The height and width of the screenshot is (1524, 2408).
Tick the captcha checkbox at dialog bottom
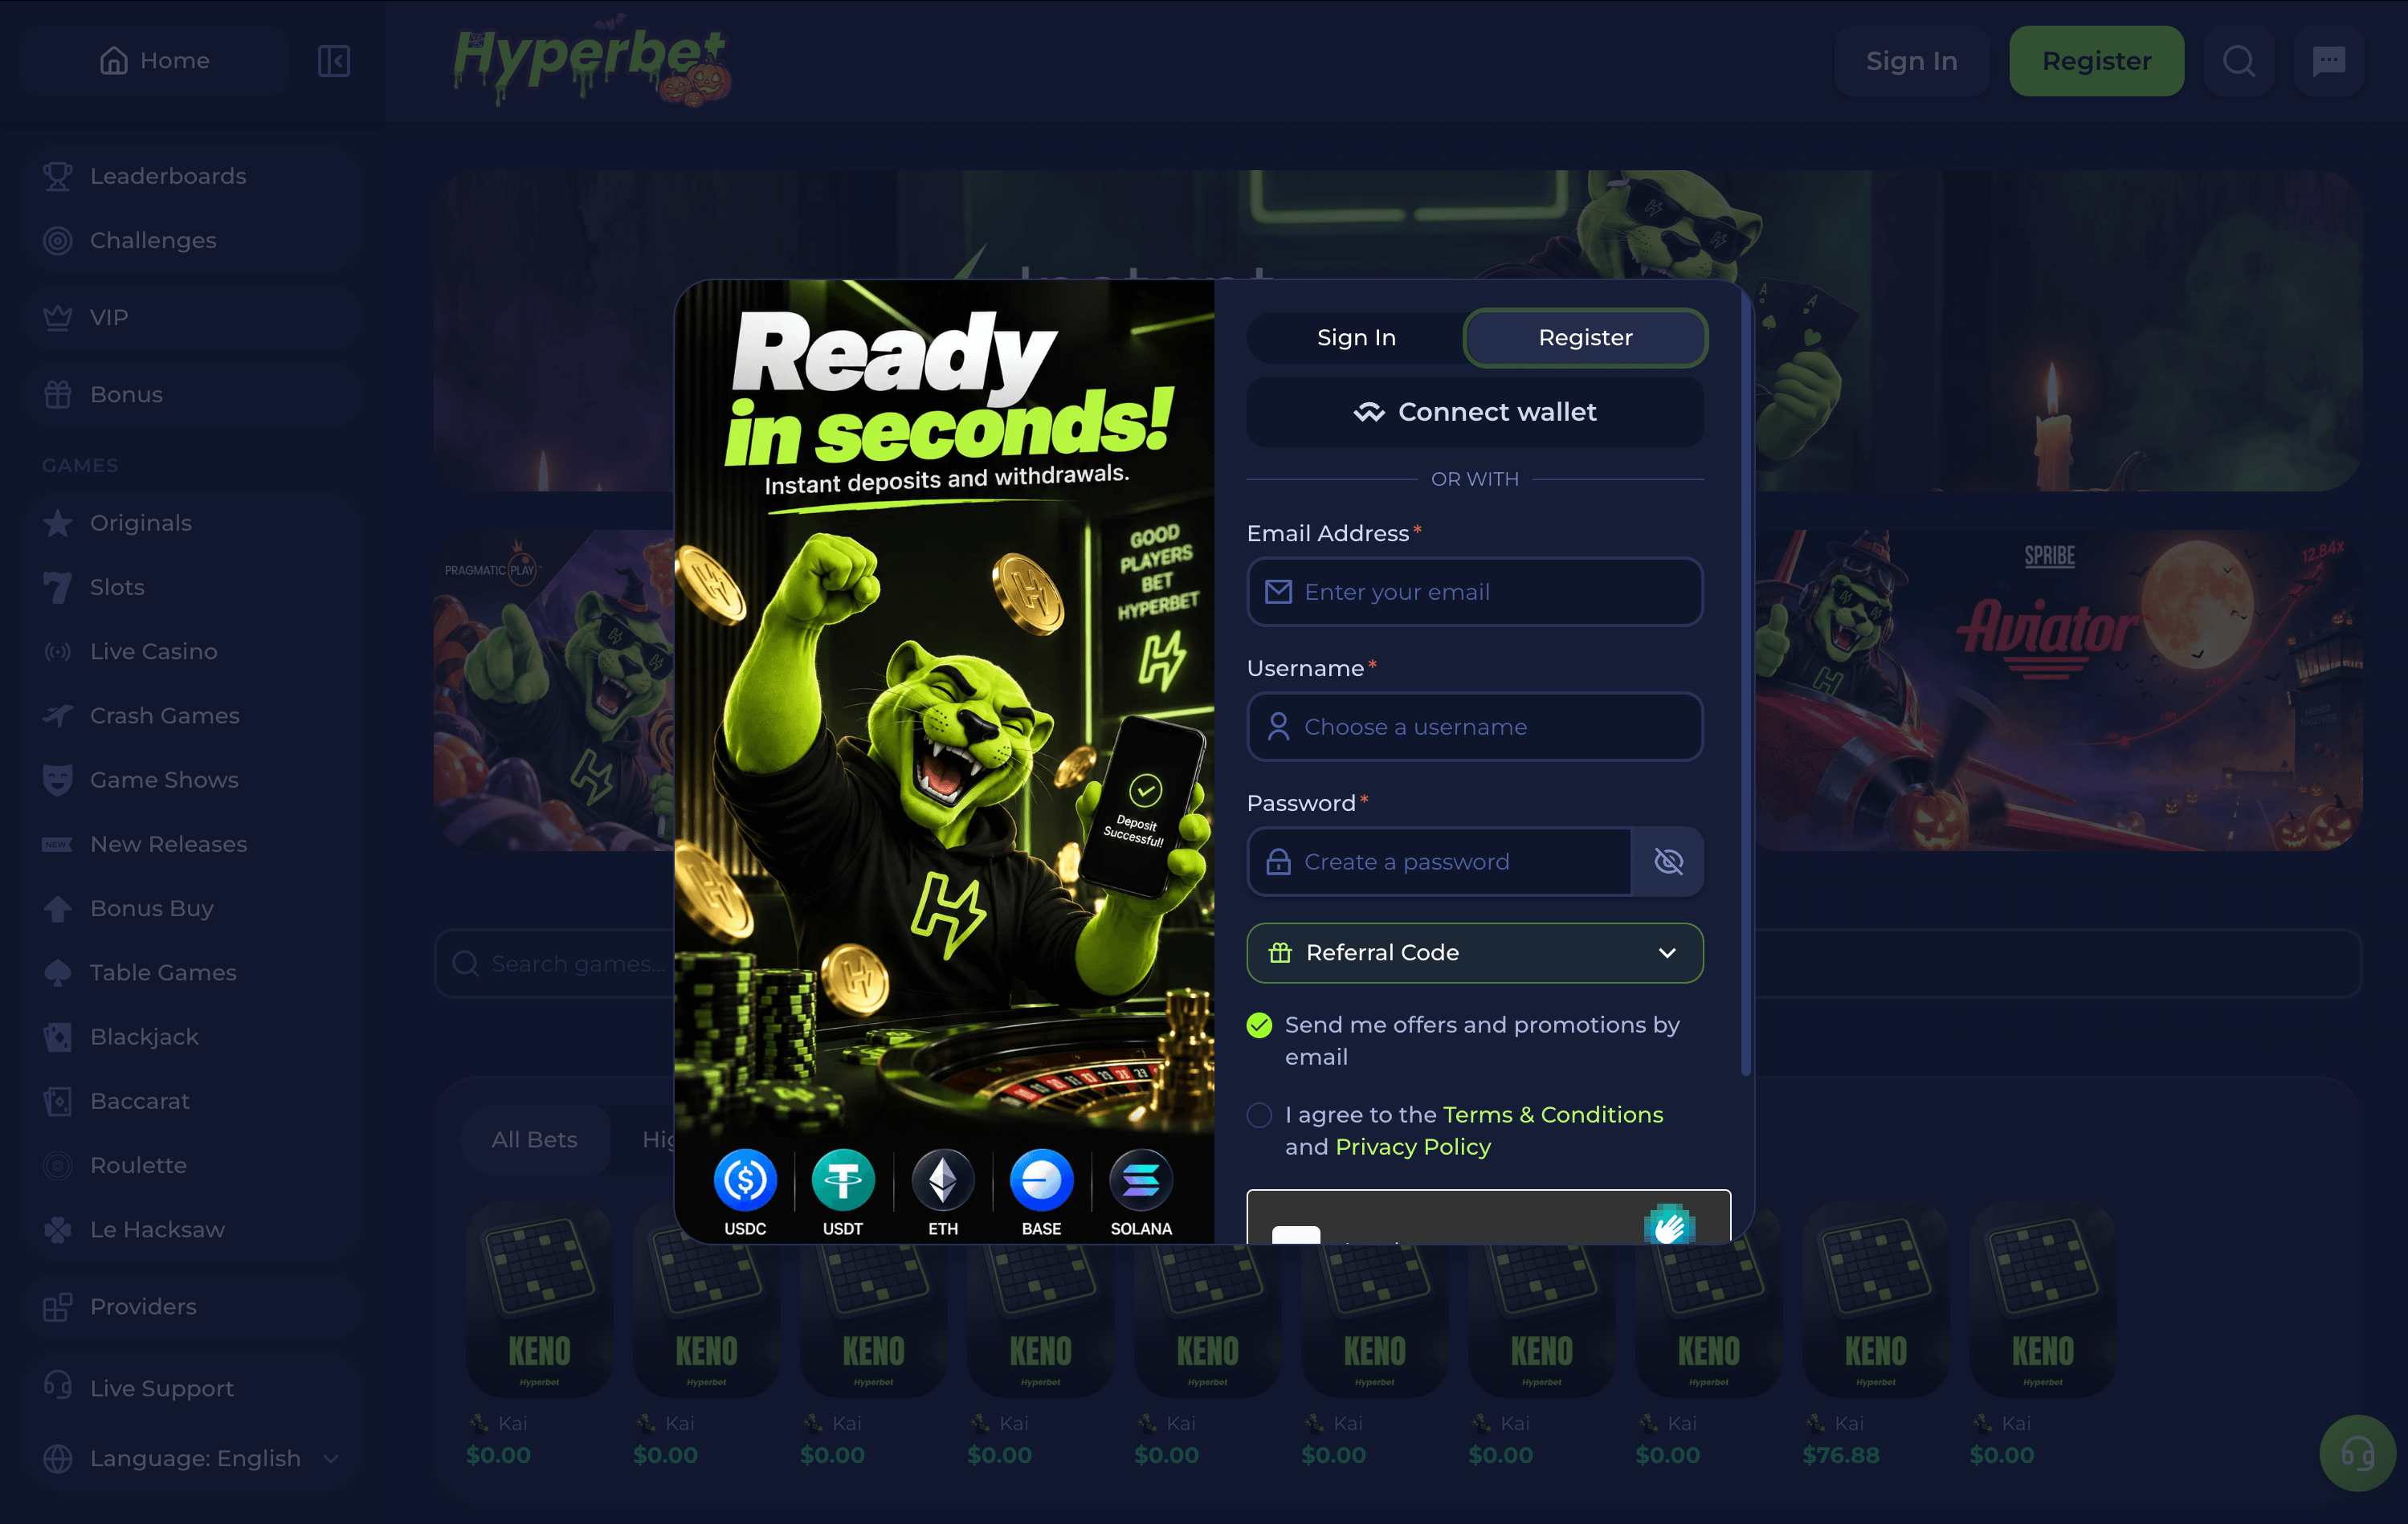point(1296,1235)
